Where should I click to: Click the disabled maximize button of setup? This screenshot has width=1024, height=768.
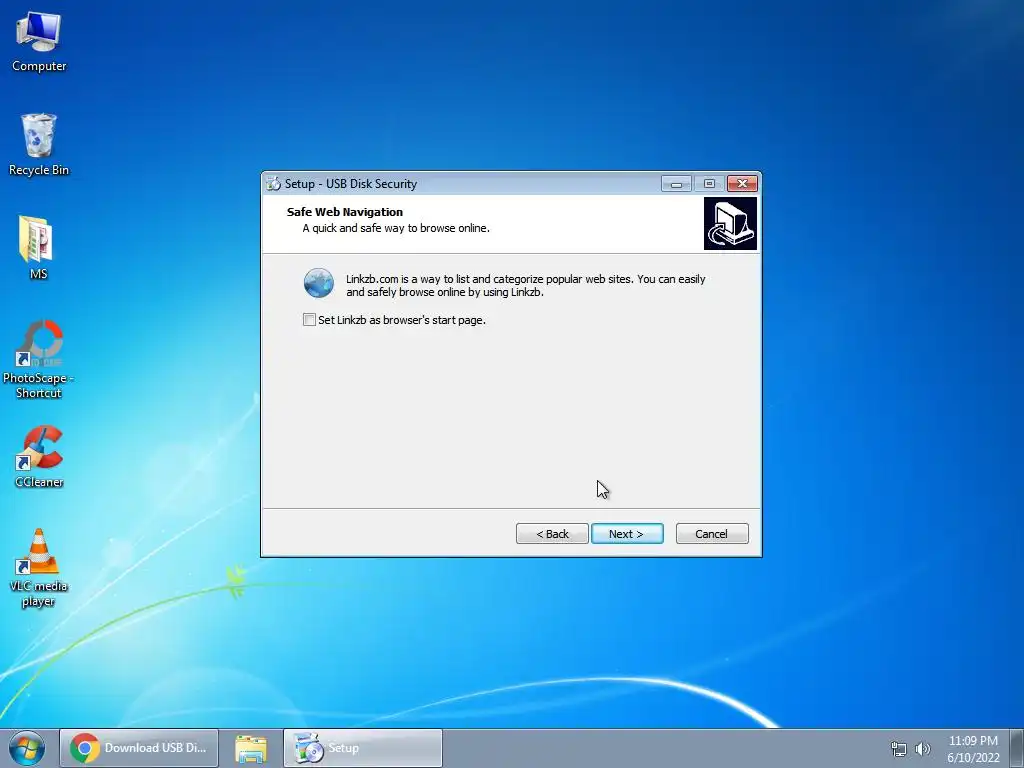point(709,184)
